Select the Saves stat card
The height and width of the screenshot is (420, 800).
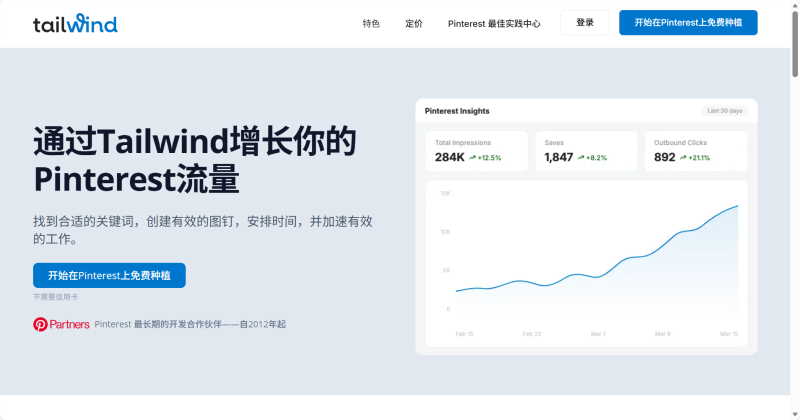tap(586, 151)
